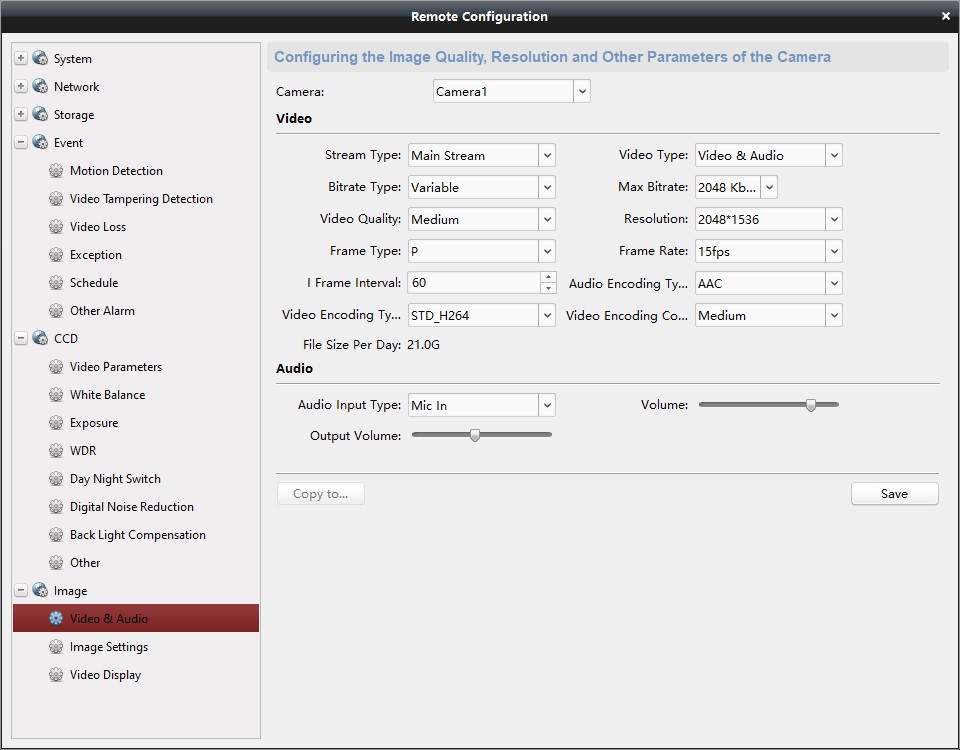The height and width of the screenshot is (750, 960).
Task: Open Back Light Compensation settings icon
Action: pyautogui.click(x=56, y=534)
